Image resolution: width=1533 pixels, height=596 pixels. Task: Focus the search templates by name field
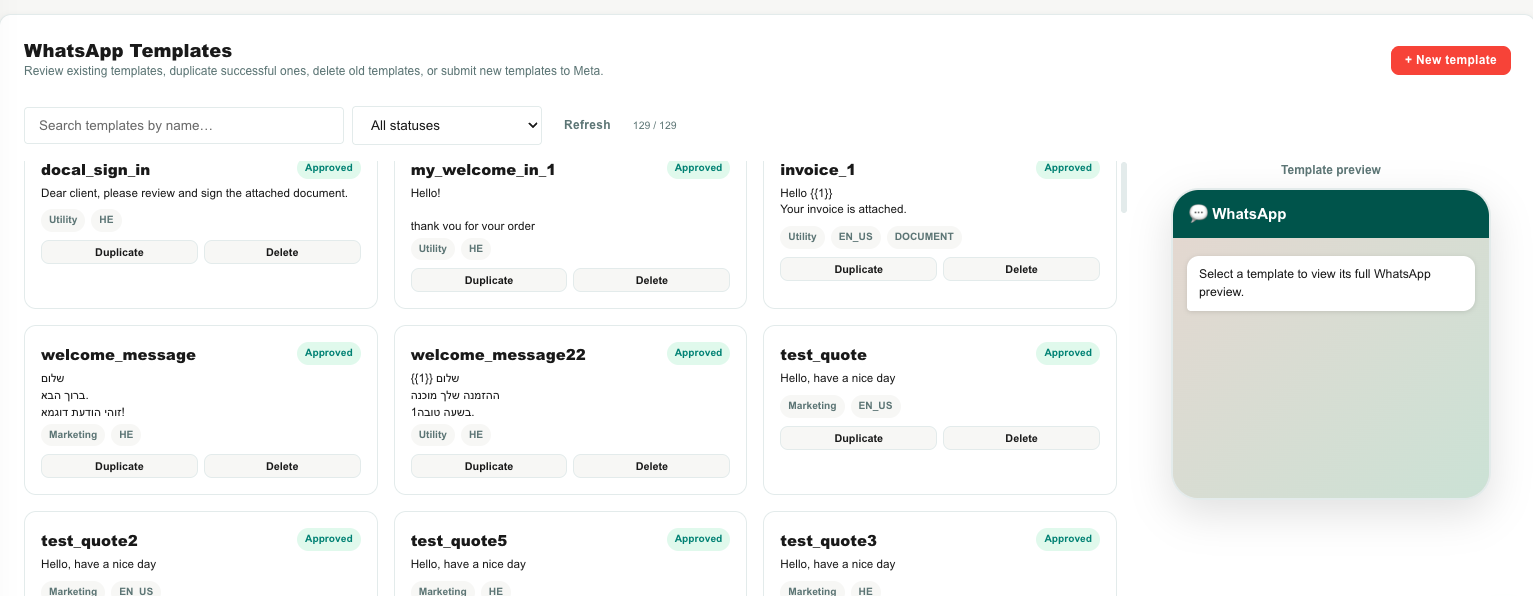coord(184,125)
